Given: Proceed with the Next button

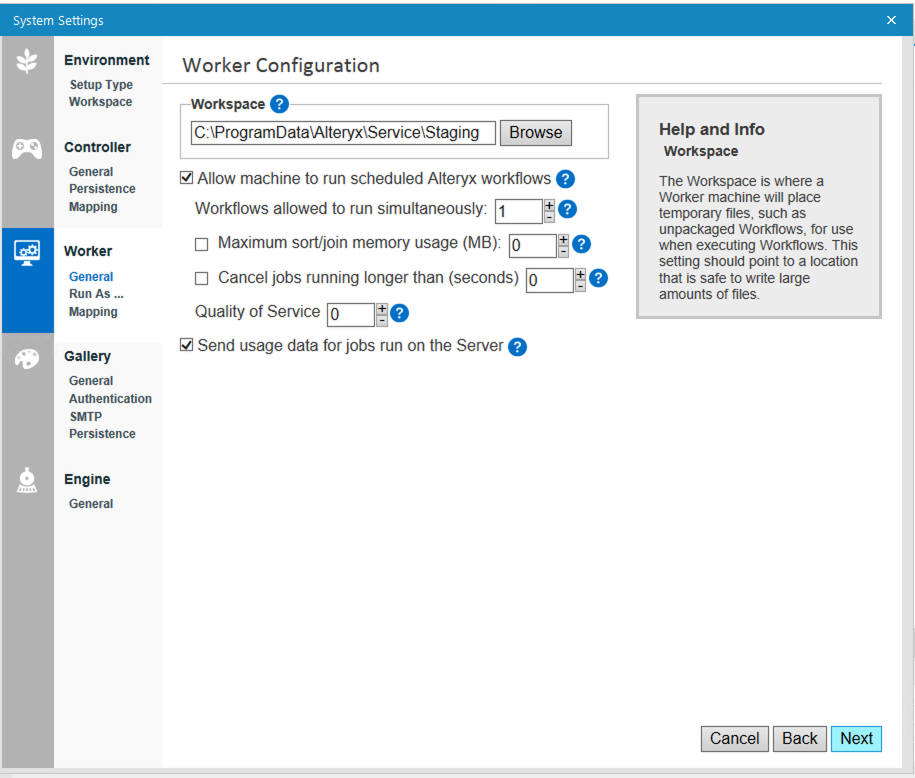Looking at the screenshot, I should pyautogui.click(x=857, y=738).
